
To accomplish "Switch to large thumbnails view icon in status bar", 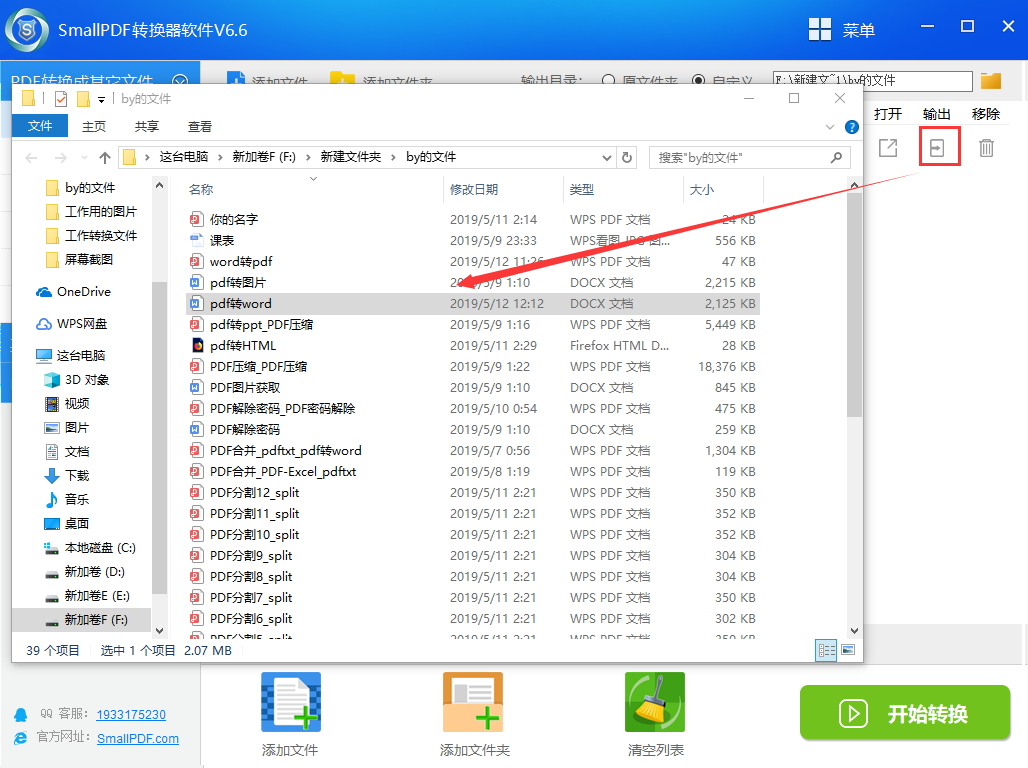I will coord(848,650).
